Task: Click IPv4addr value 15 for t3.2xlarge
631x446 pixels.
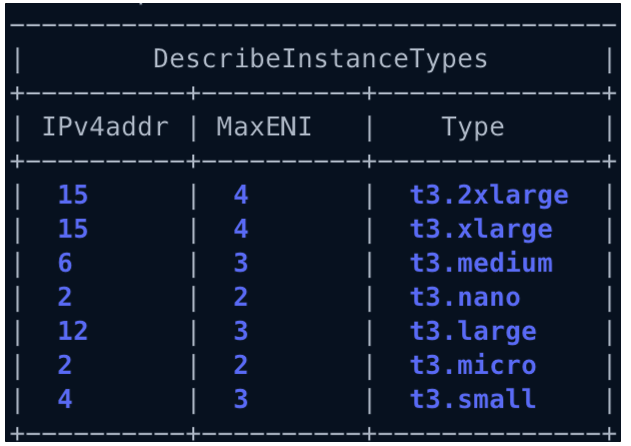Action: pos(73,195)
